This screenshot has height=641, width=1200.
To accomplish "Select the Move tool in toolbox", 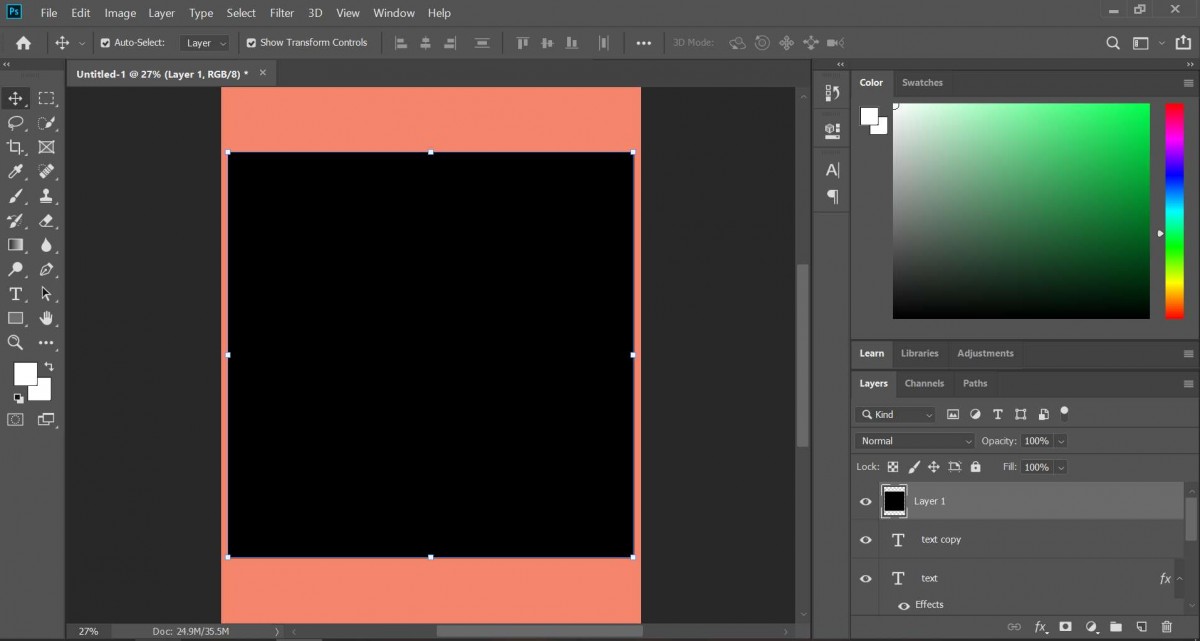I will point(16,98).
